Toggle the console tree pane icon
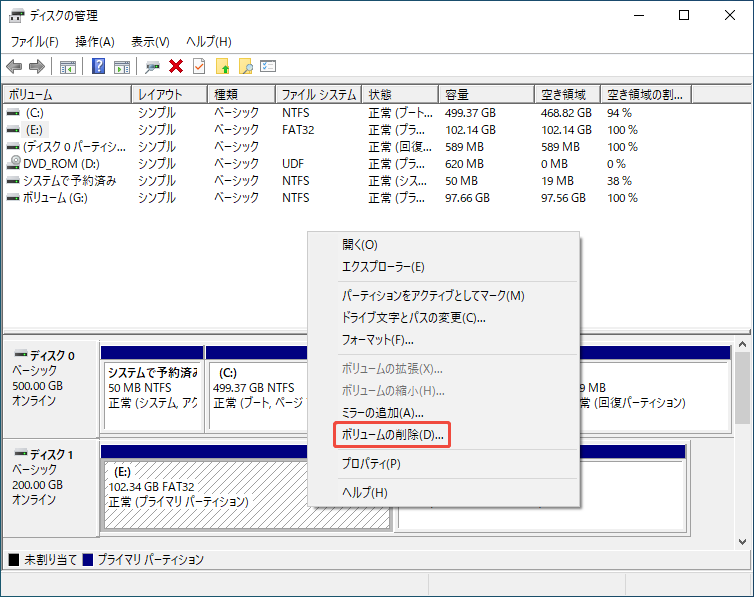 [68, 66]
